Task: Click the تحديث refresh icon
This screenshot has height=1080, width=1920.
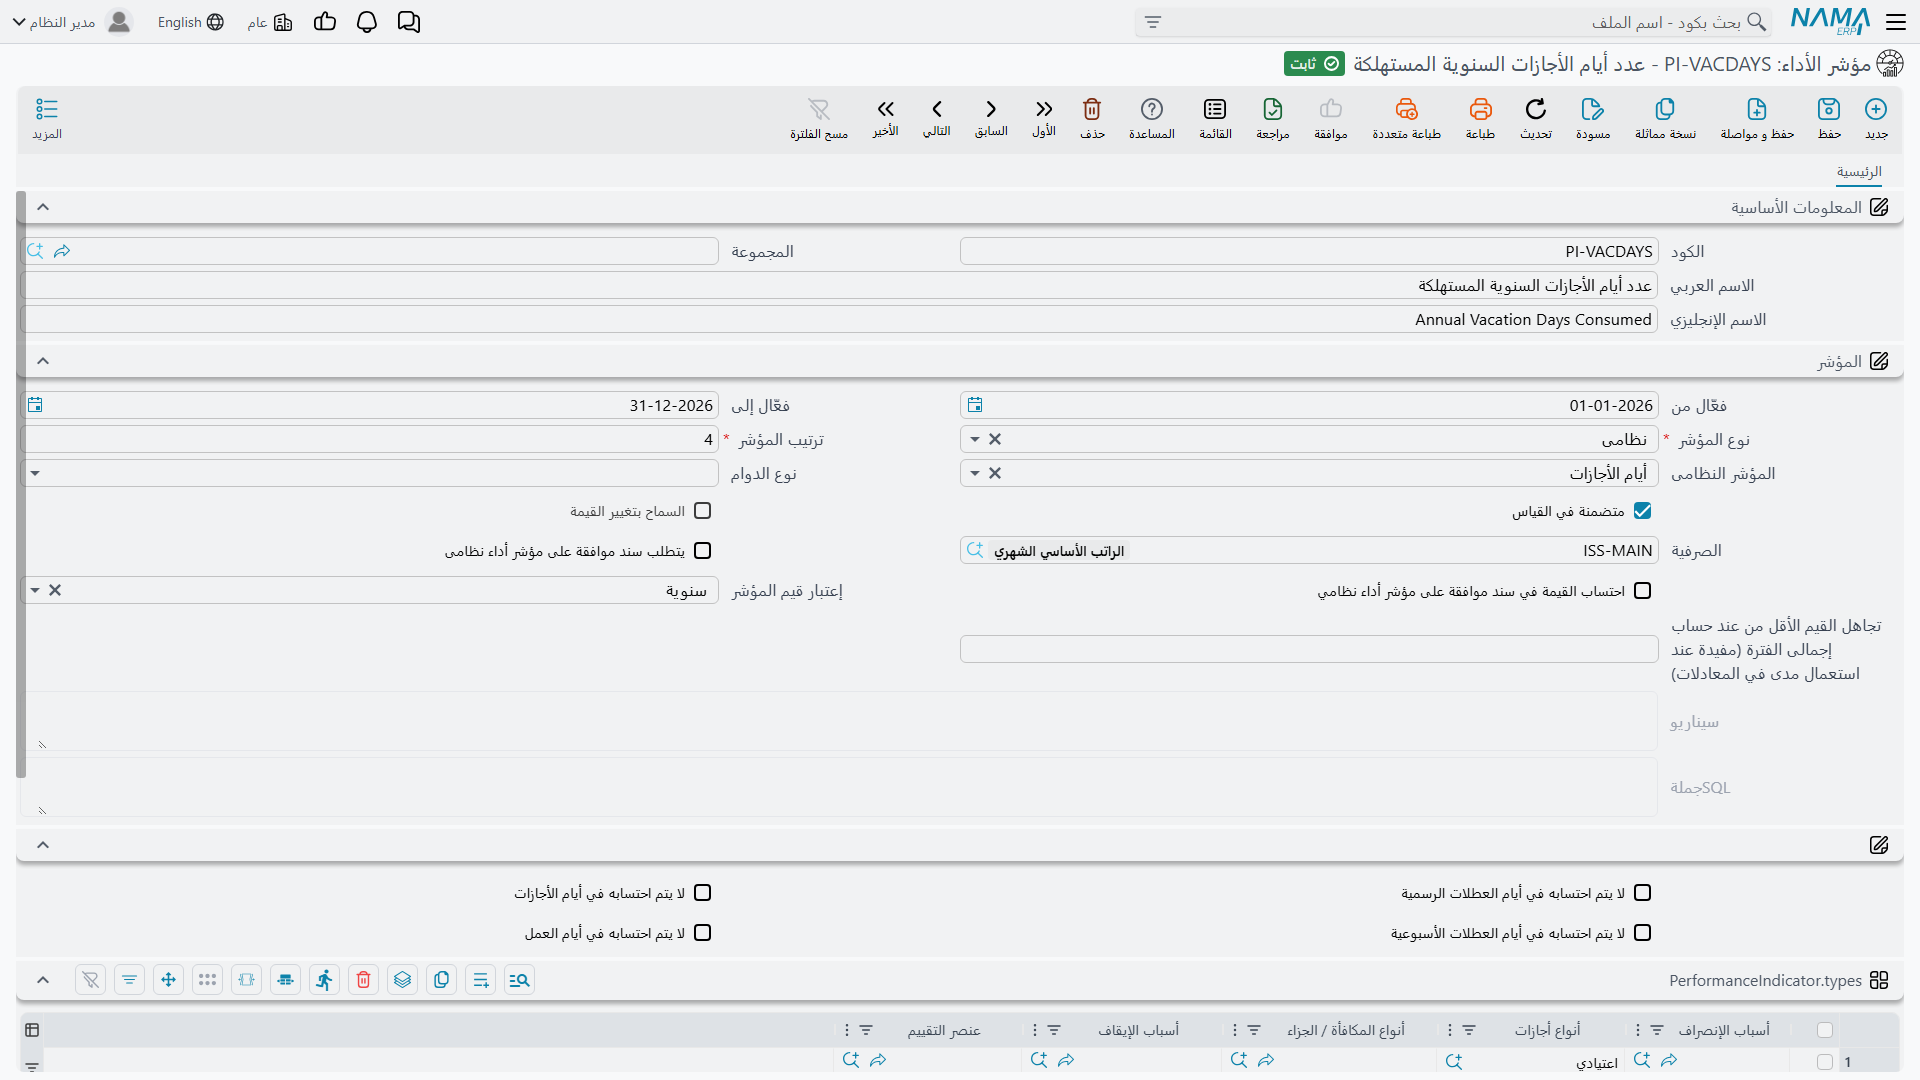Action: [x=1536, y=109]
